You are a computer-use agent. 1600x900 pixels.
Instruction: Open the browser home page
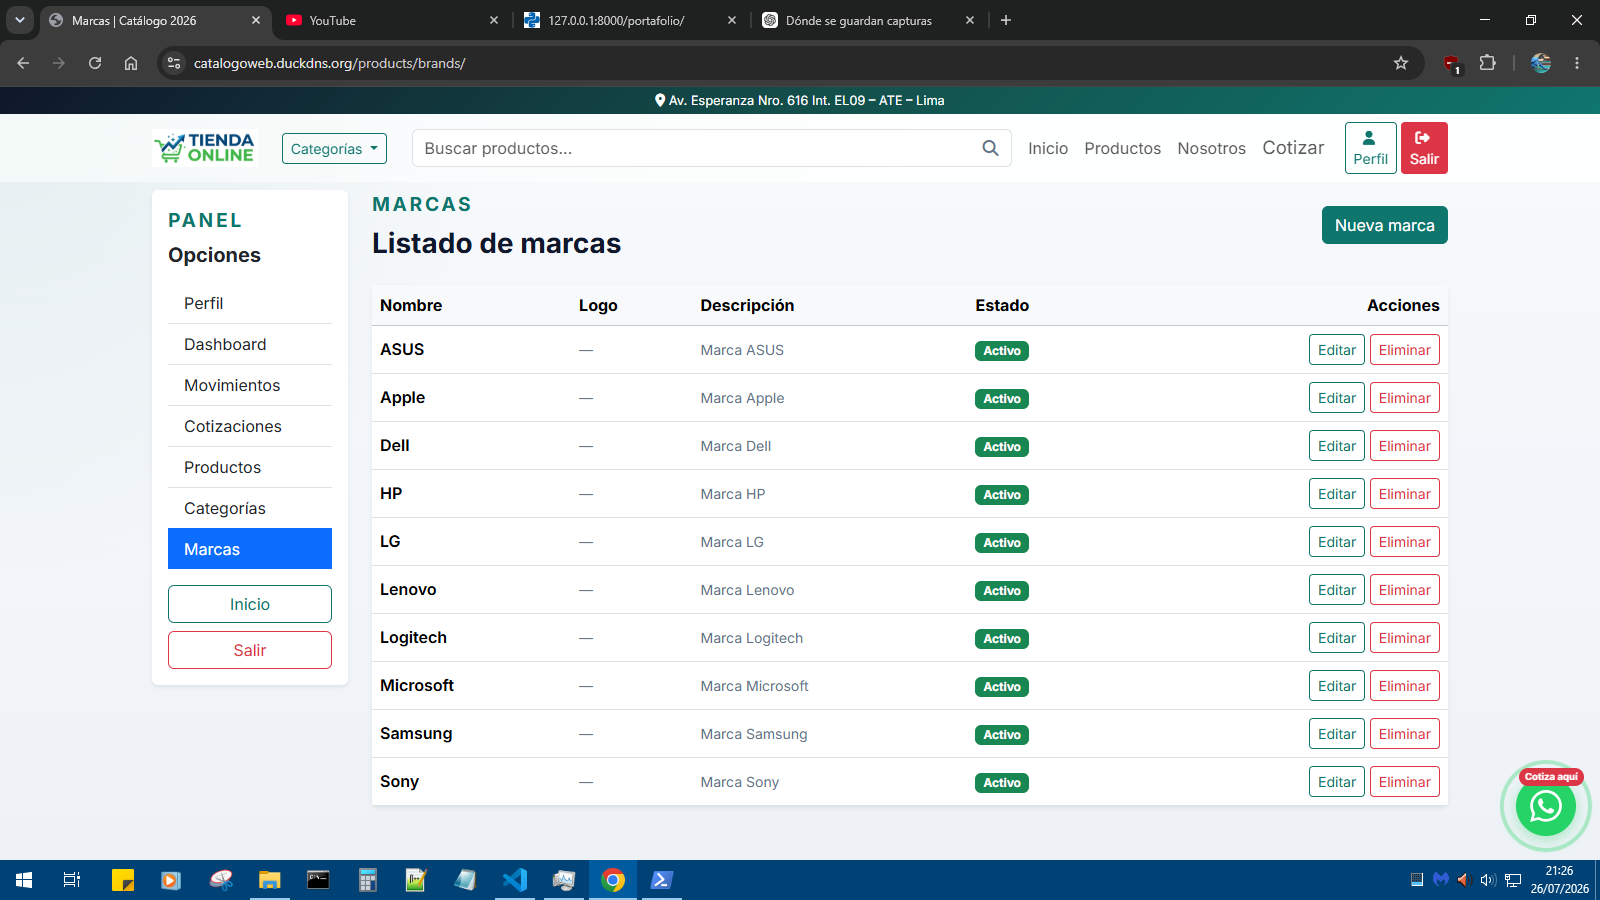tap(131, 63)
